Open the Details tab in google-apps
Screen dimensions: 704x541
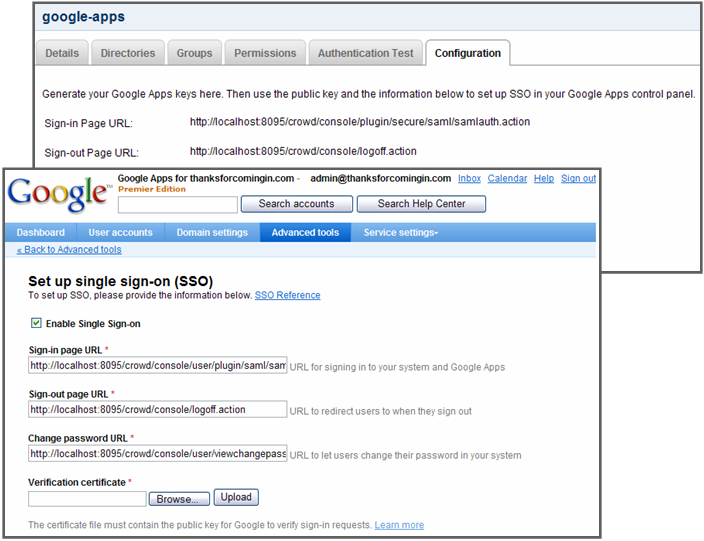[x=62, y=53]
